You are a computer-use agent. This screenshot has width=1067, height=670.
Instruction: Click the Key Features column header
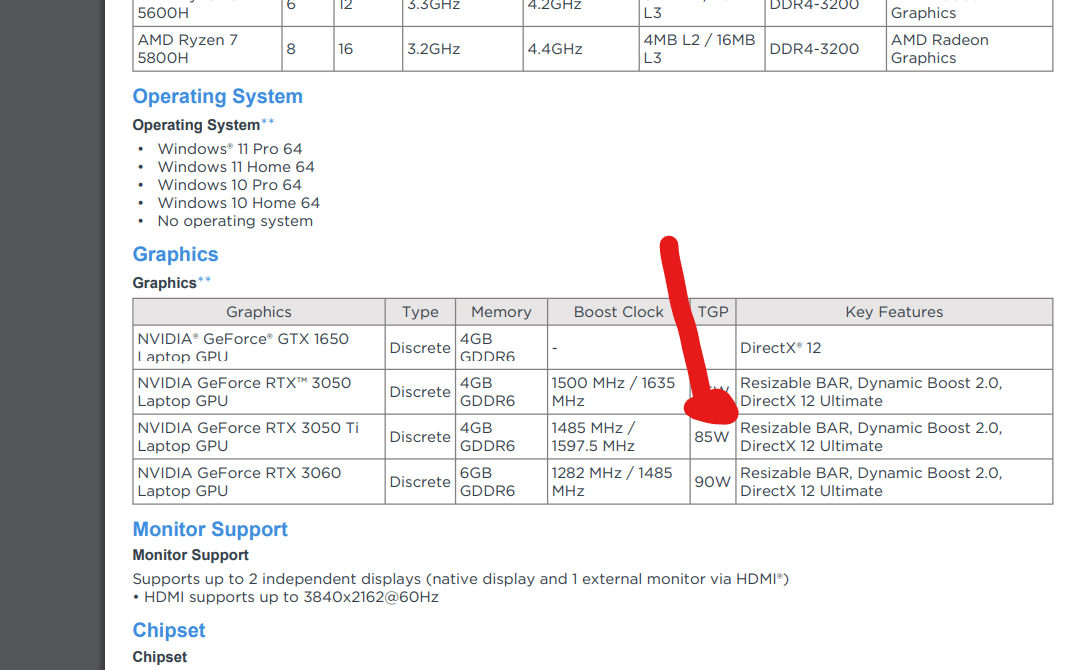(893, 311)
